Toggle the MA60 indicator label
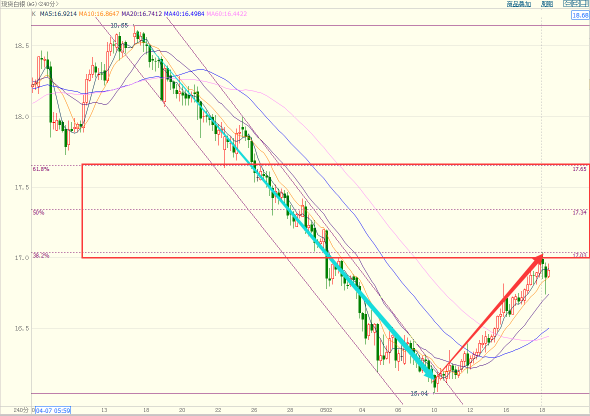 (x=227, y=14)
